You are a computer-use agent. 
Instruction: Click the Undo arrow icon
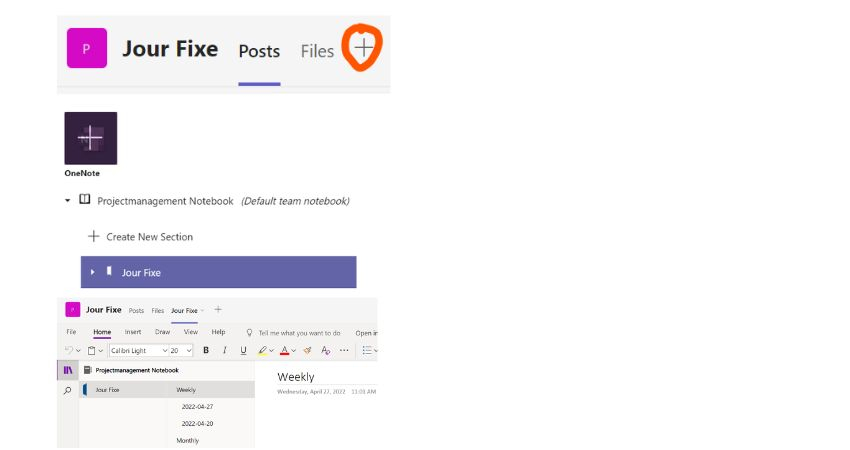point(69,351)
